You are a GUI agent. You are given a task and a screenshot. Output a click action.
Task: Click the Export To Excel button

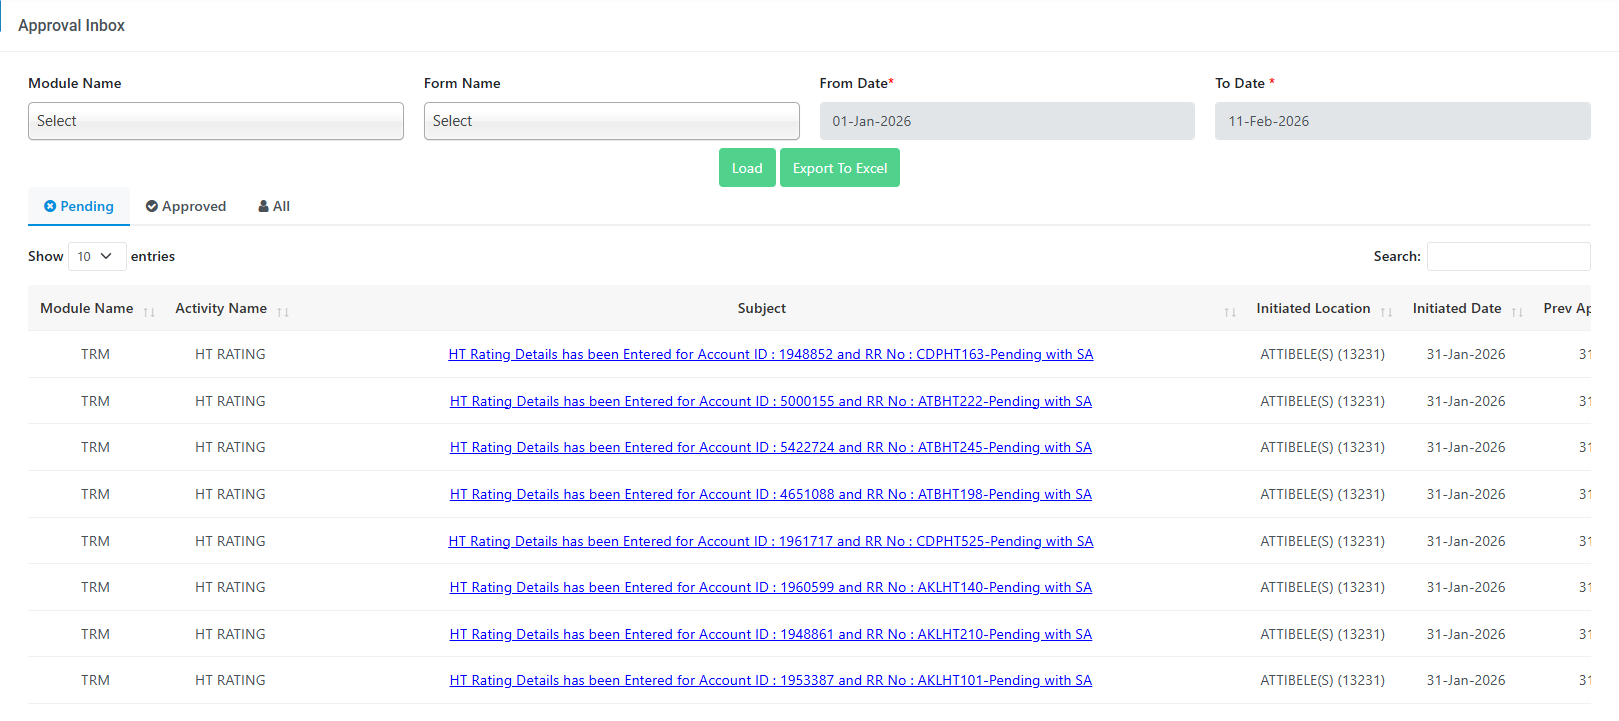(839, 168)
